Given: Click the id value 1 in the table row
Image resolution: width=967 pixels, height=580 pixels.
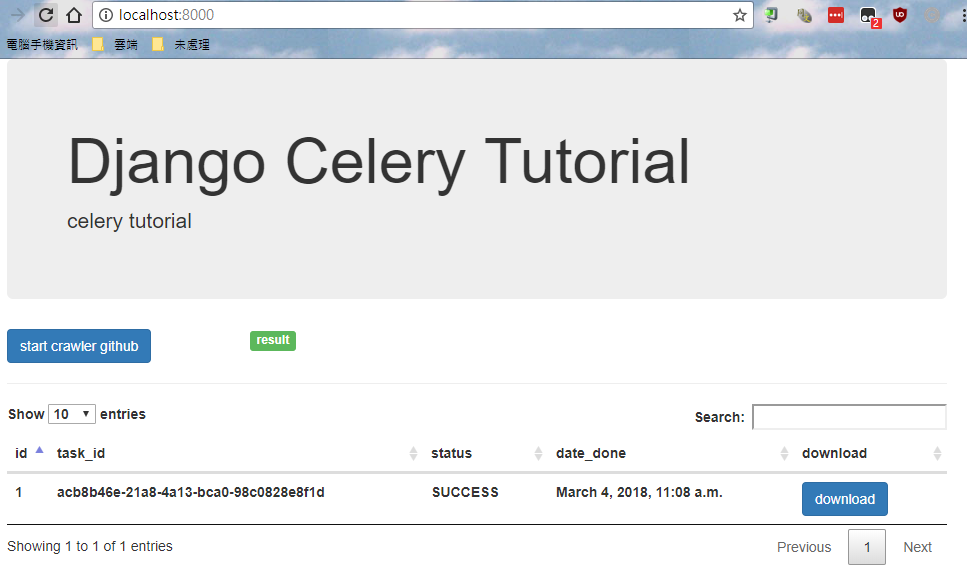Looking at the screenshot, I should (x=19, y=492).
